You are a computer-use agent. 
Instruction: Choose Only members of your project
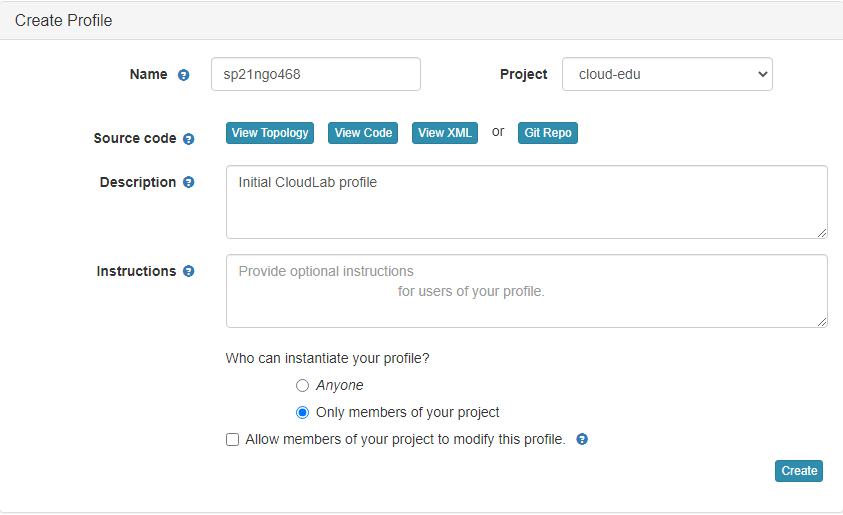pos(302,413)
